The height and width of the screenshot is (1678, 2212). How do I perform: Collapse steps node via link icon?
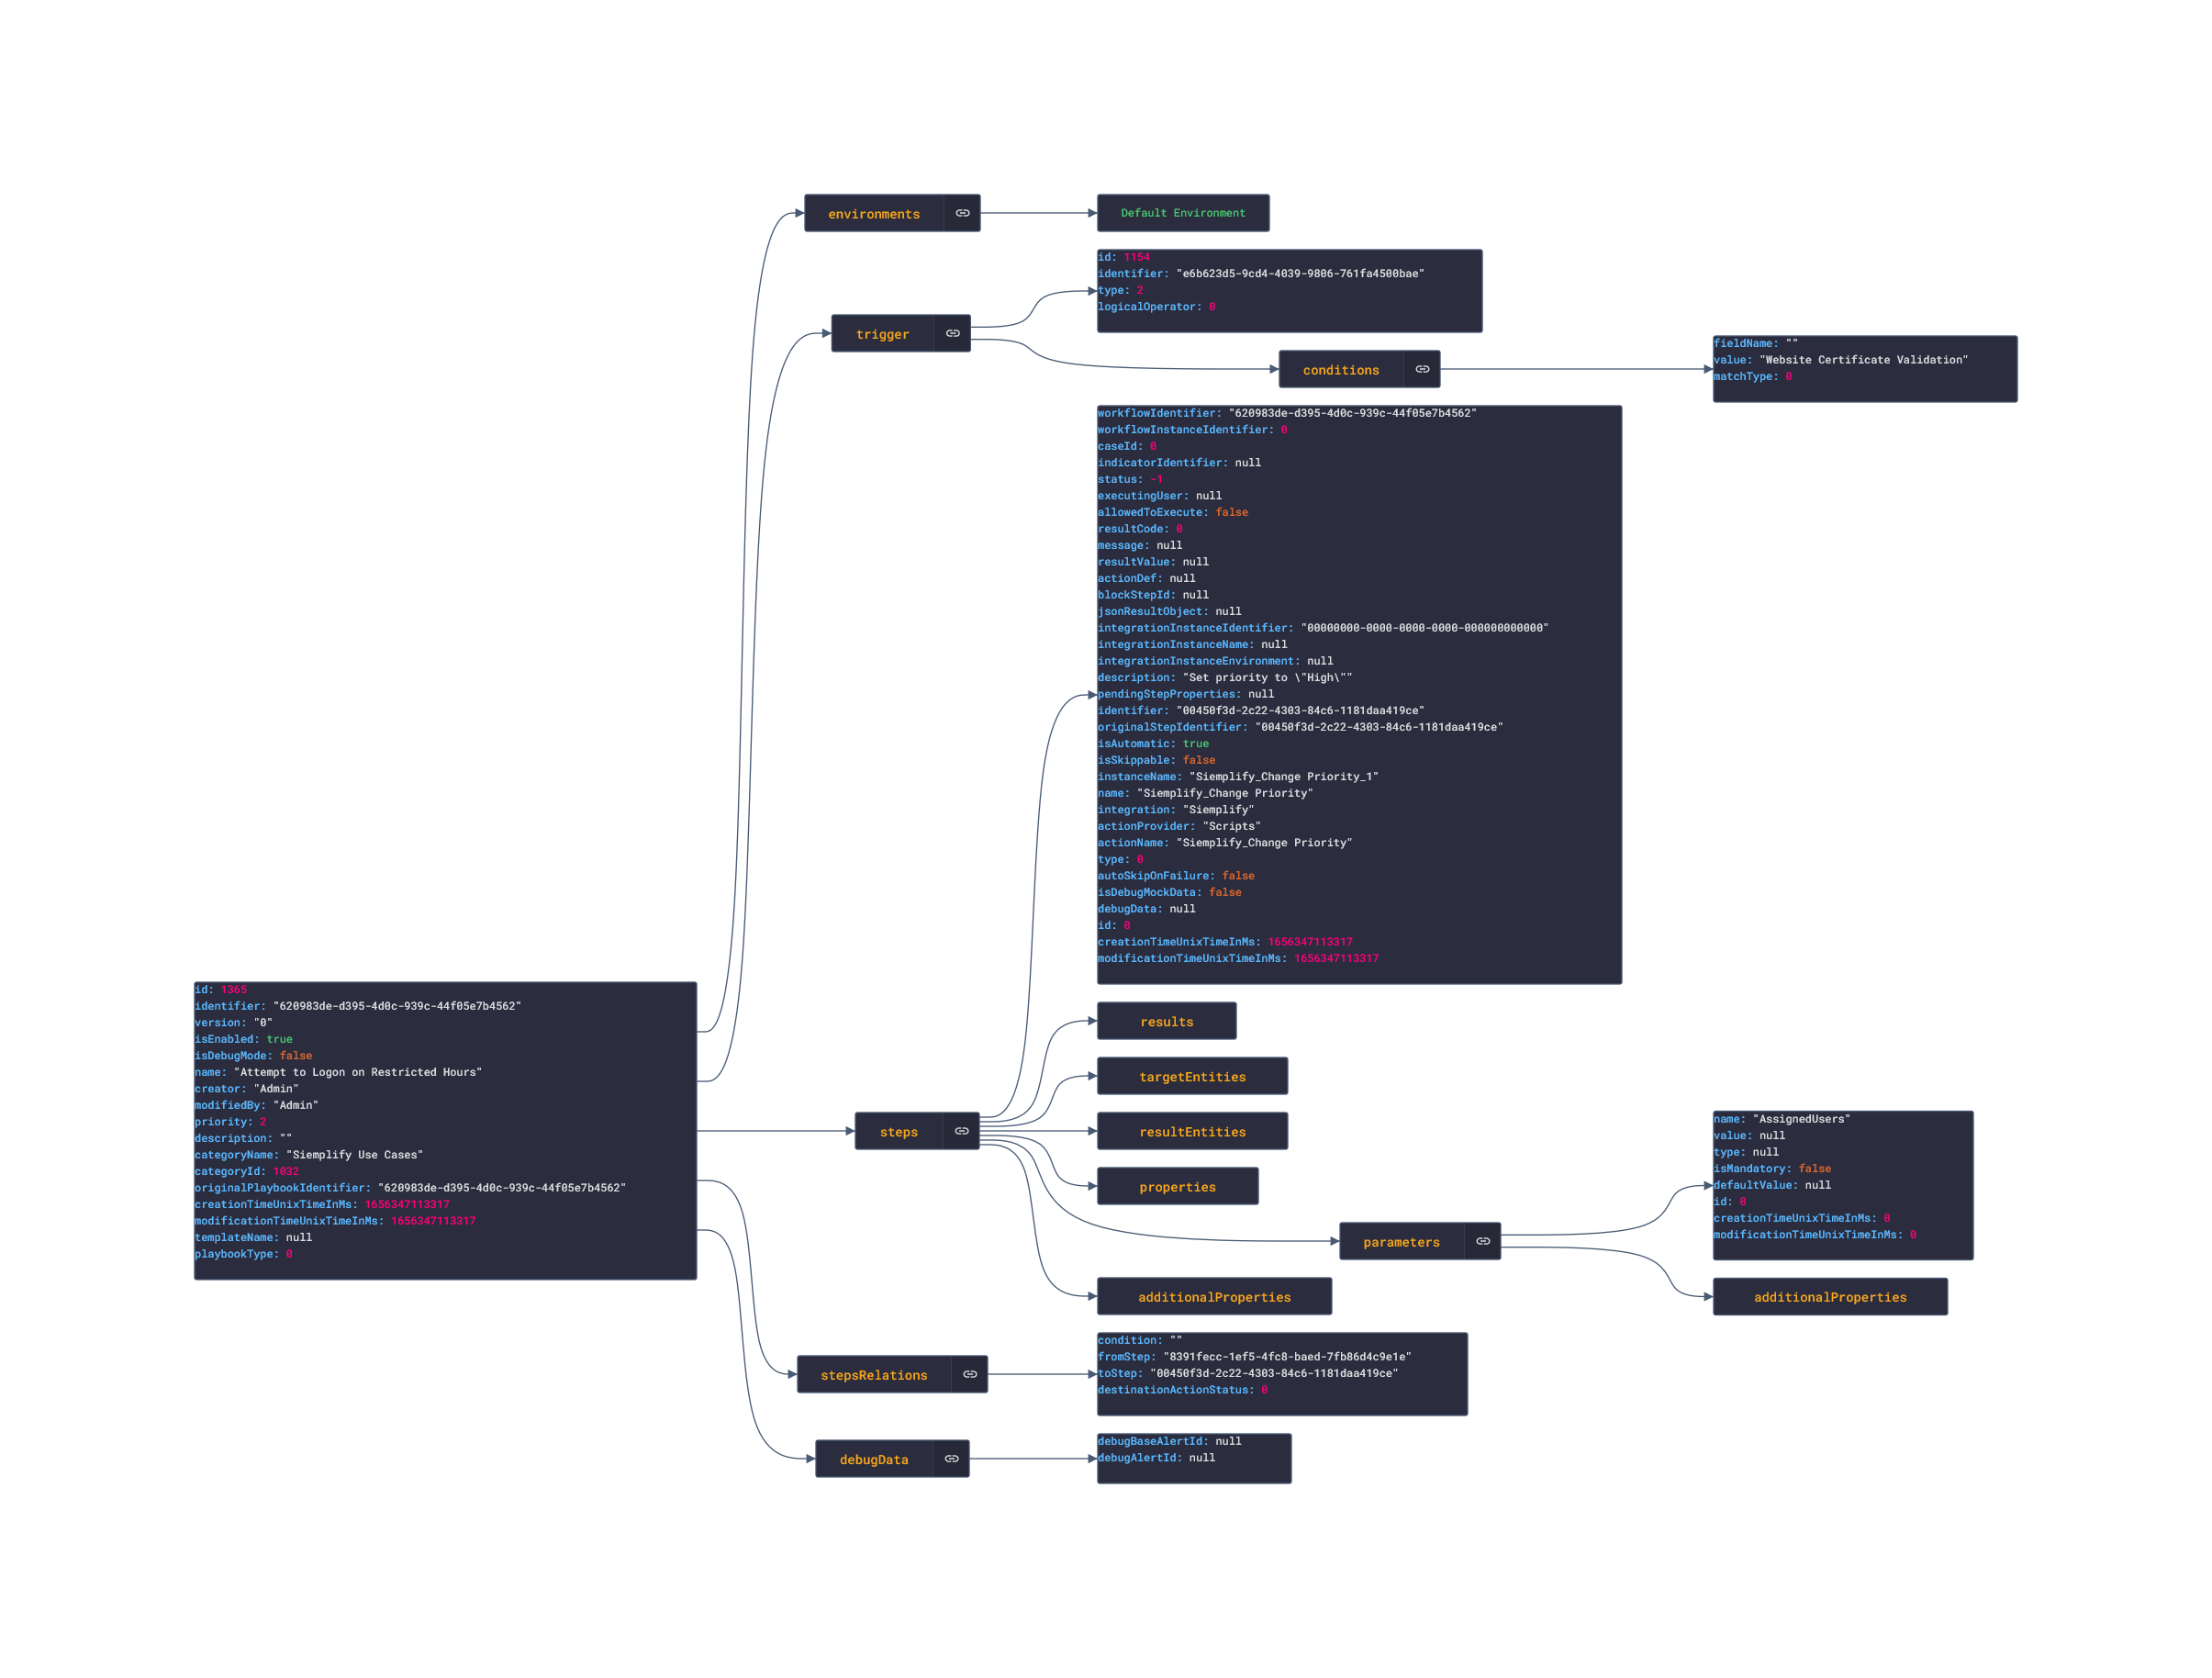pyautogui.click(x=961, y=1131)
